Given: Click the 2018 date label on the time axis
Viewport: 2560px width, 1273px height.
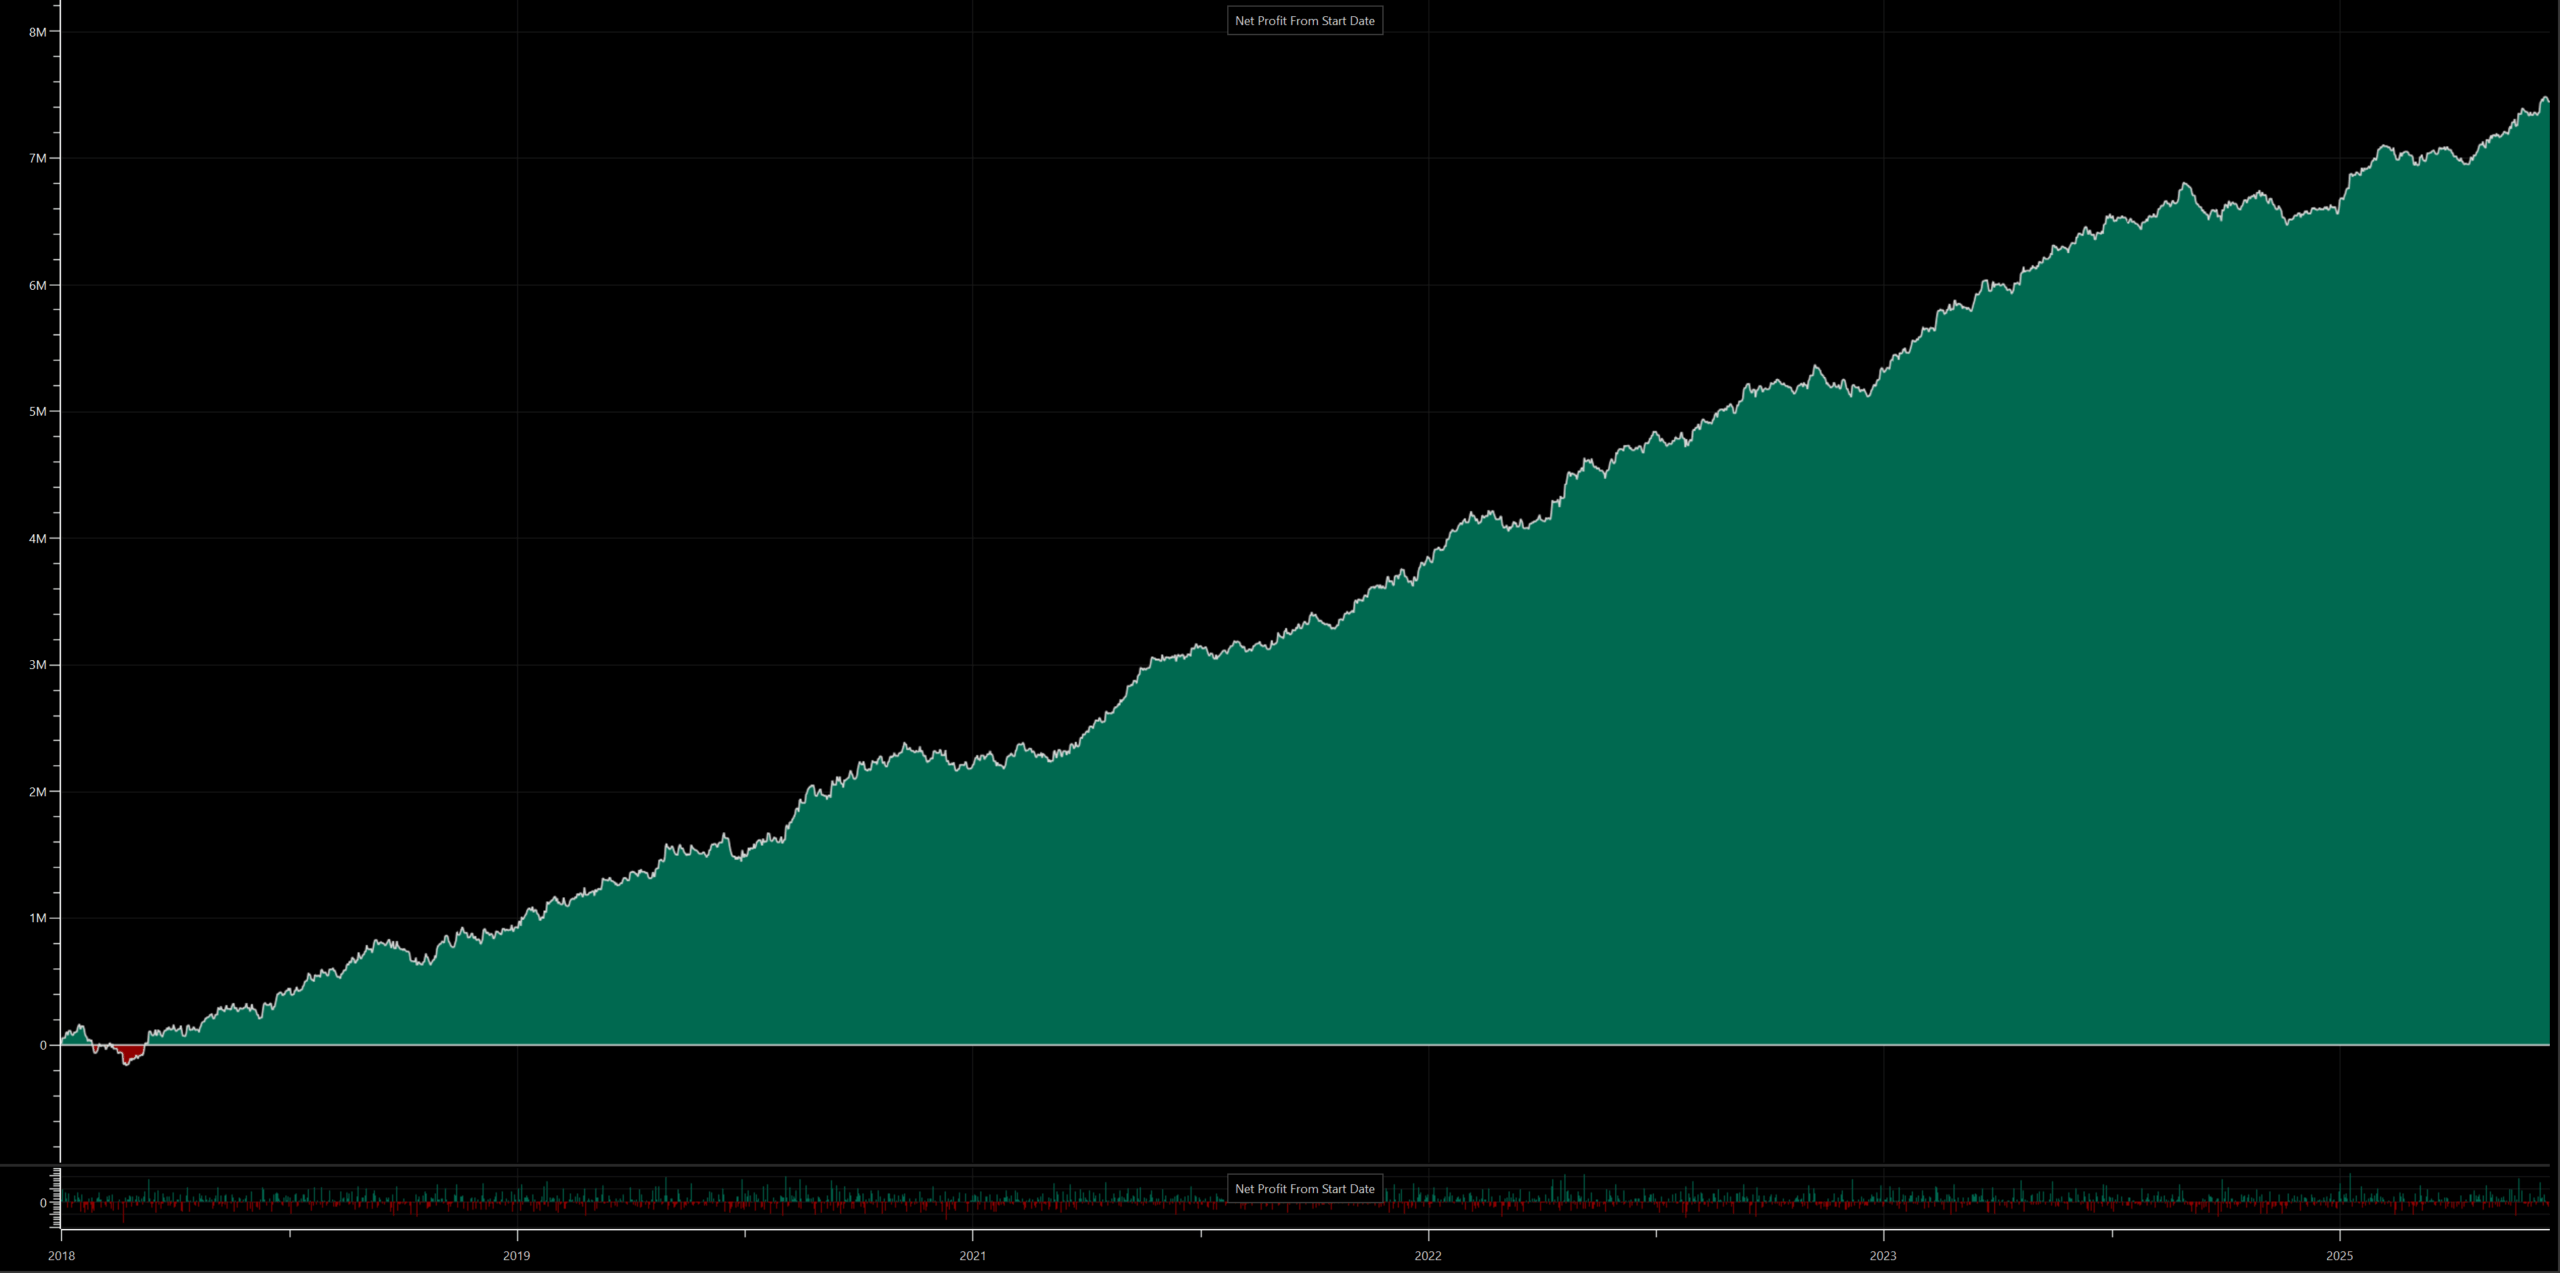Looking at the screenshot, I should coord(61,1256).
